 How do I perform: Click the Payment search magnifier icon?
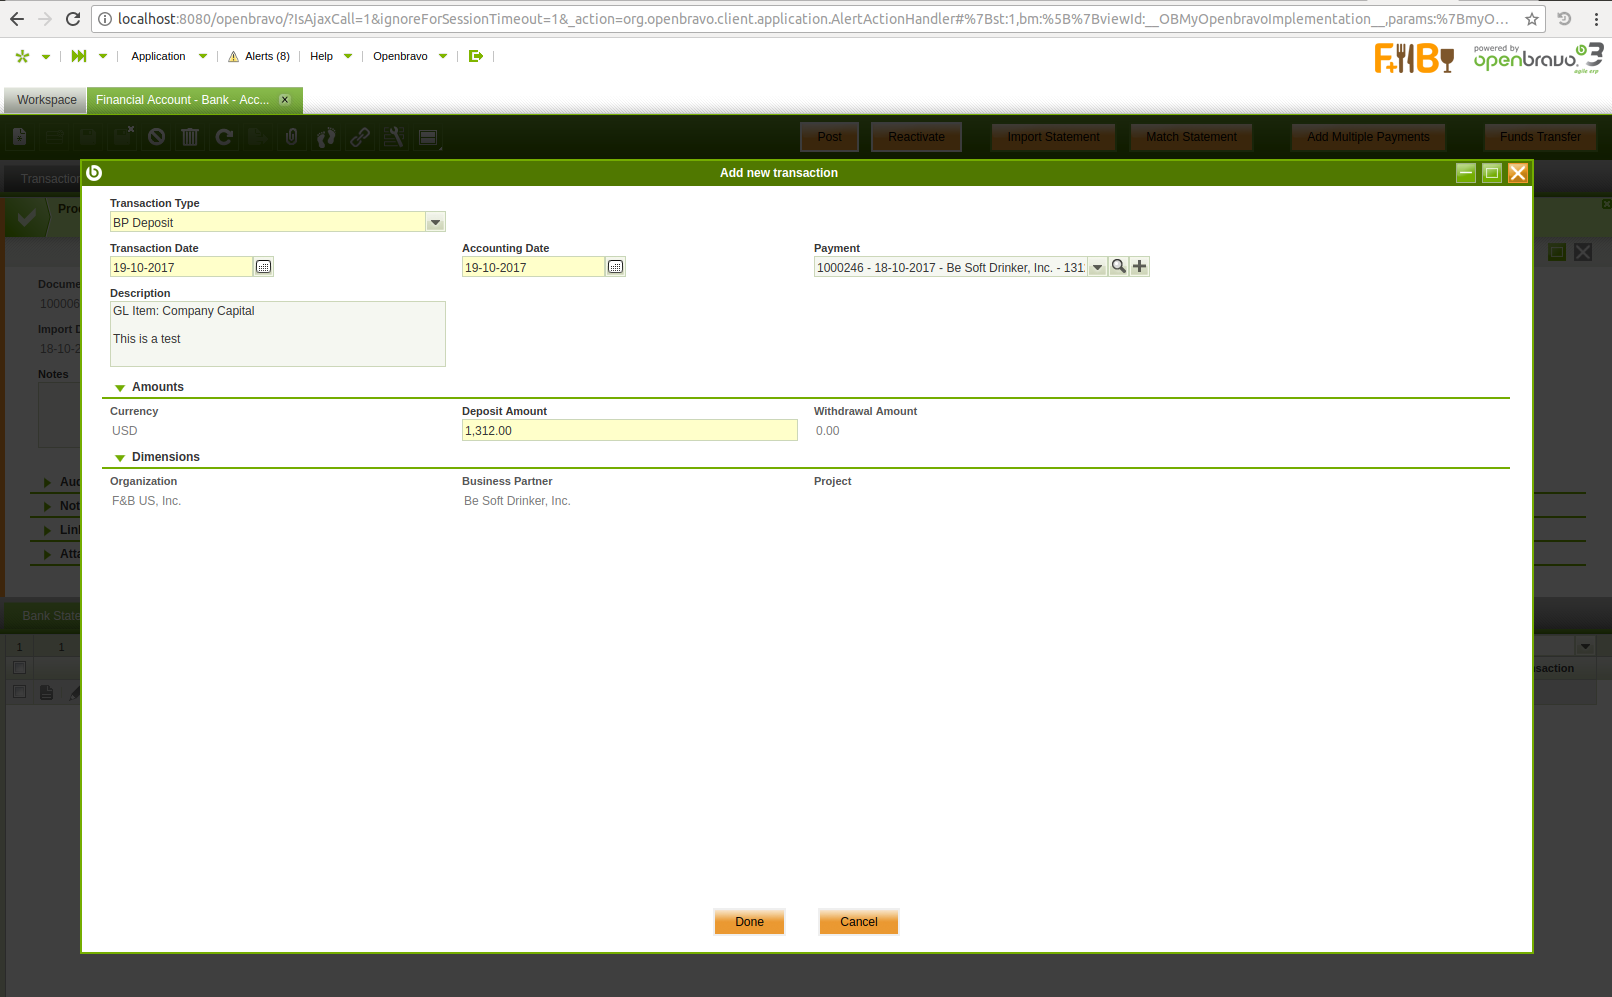point(1118,267)
